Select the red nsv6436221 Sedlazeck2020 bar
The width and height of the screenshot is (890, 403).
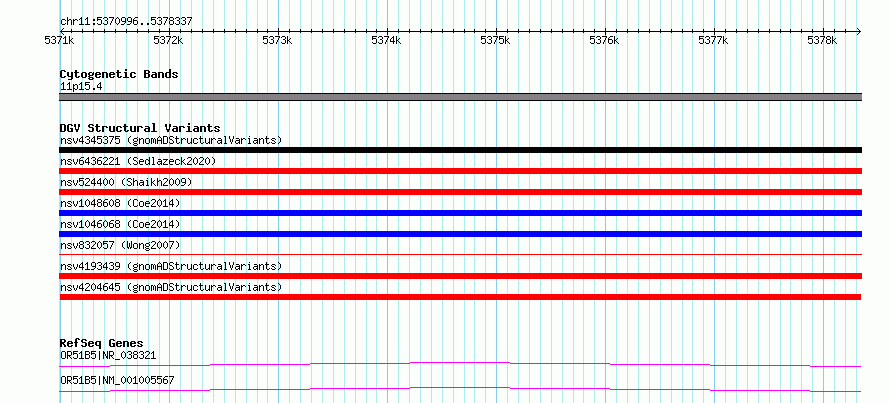pos(460,171)
